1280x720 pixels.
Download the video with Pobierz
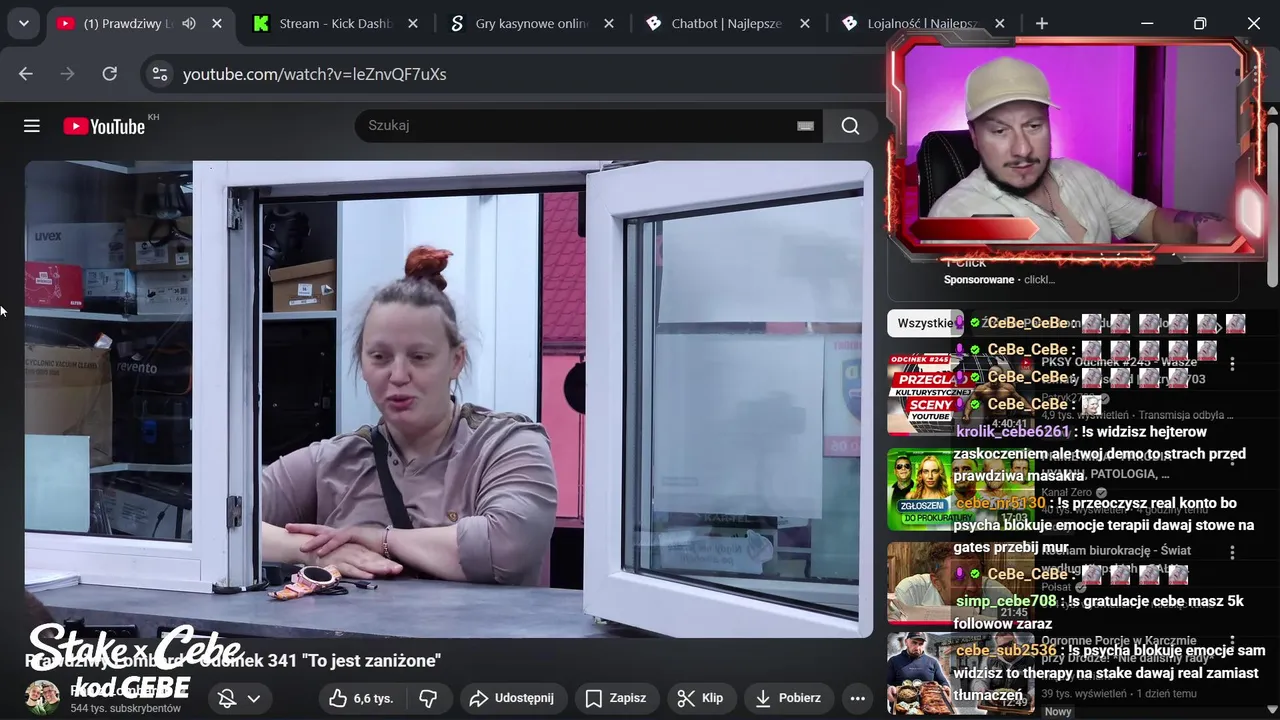(790, 698)
